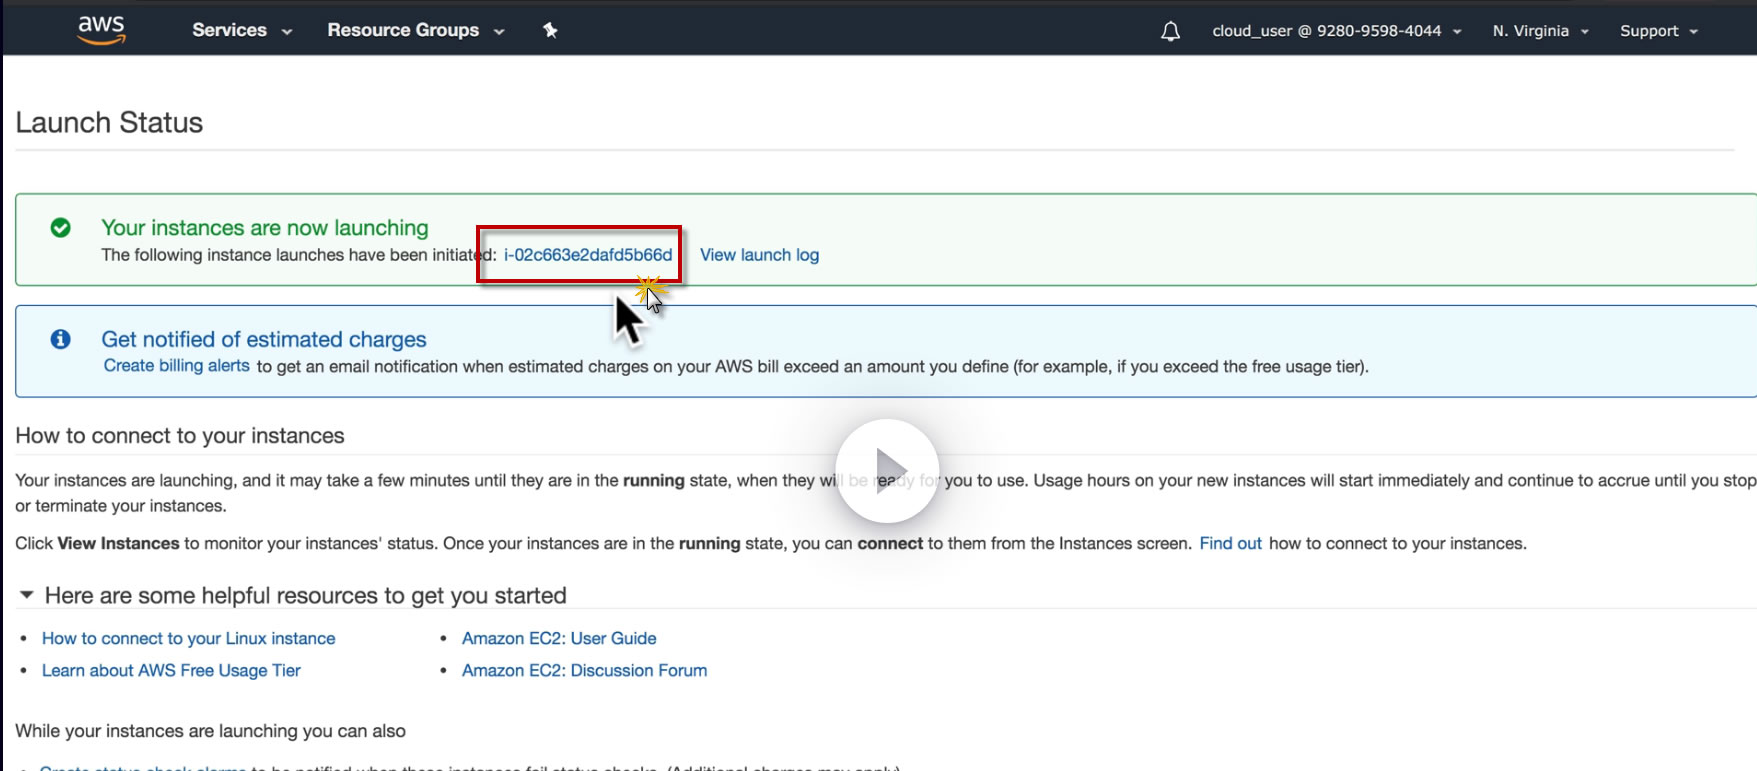Click 'While your instances are launching' text
The image size is (1757, 771).
[210, 731]
